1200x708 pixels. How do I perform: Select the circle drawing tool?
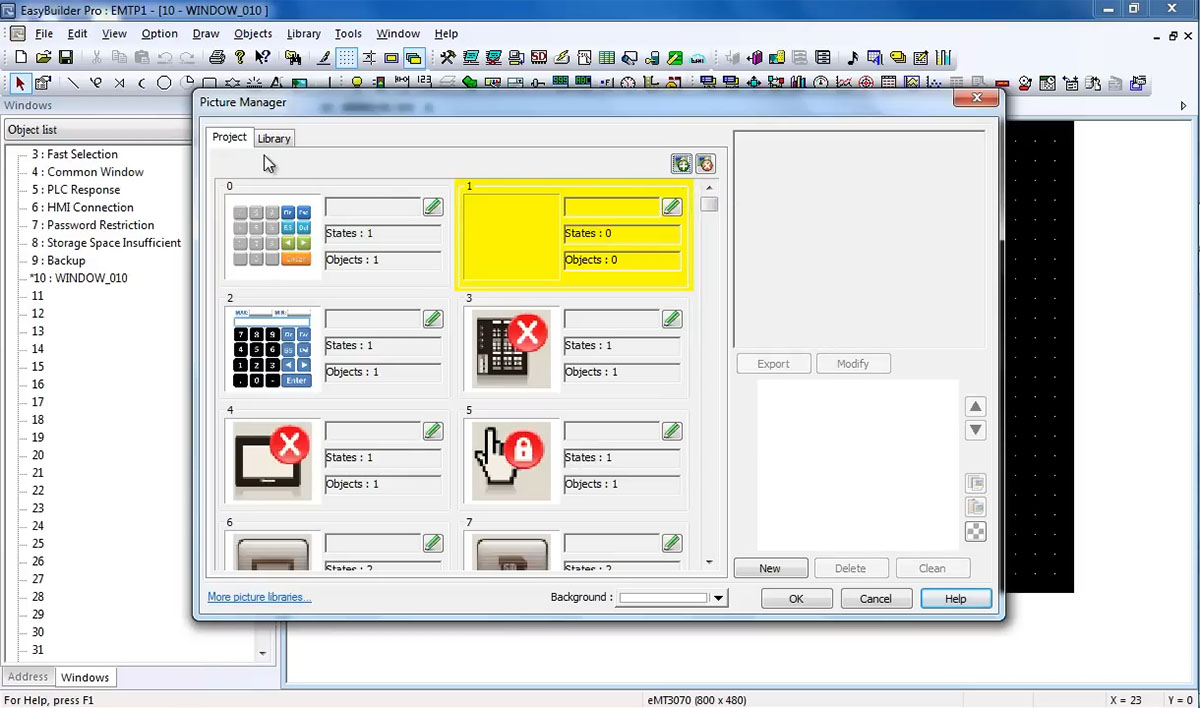164,83
